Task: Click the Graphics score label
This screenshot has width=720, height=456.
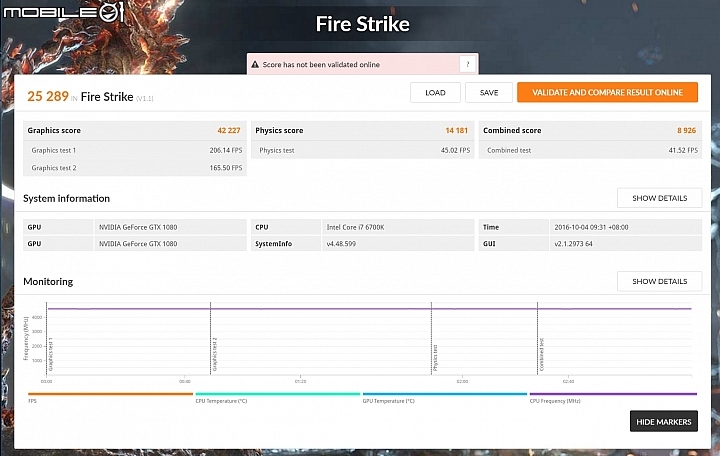Action: coord(54,130)
